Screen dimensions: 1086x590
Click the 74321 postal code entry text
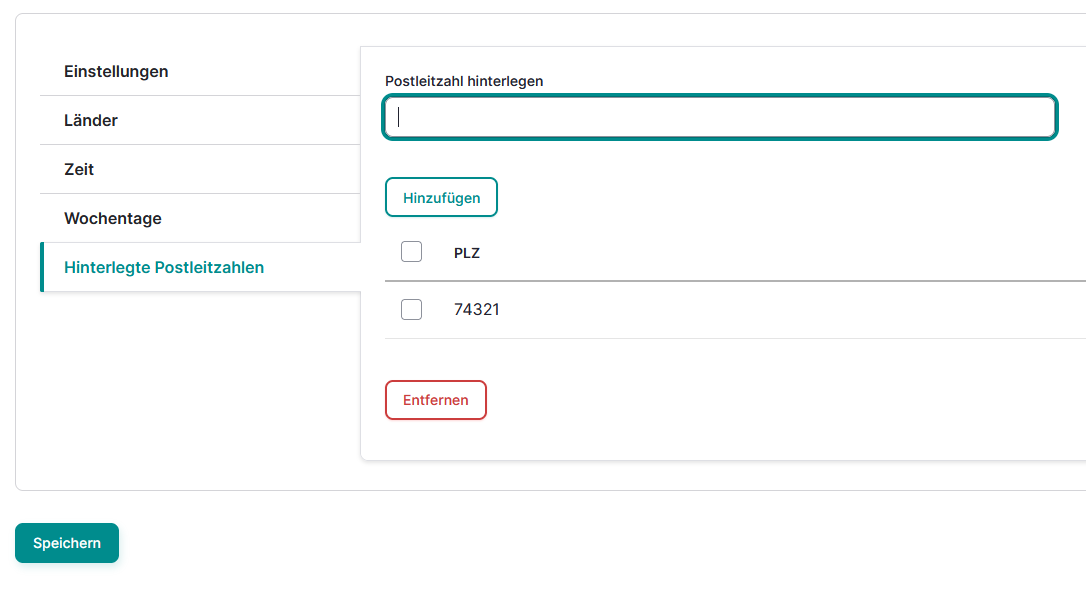coord(477,310)
